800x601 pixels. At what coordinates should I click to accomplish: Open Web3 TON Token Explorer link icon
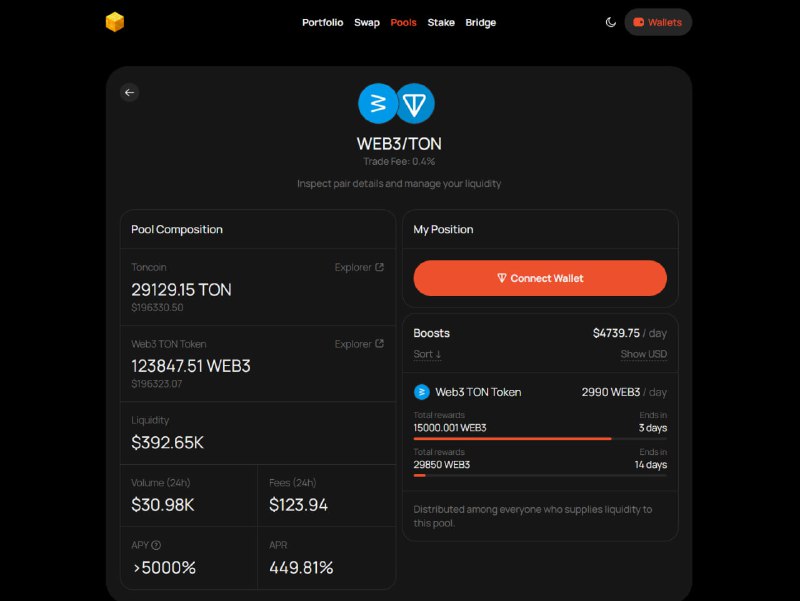coord(379,343)
